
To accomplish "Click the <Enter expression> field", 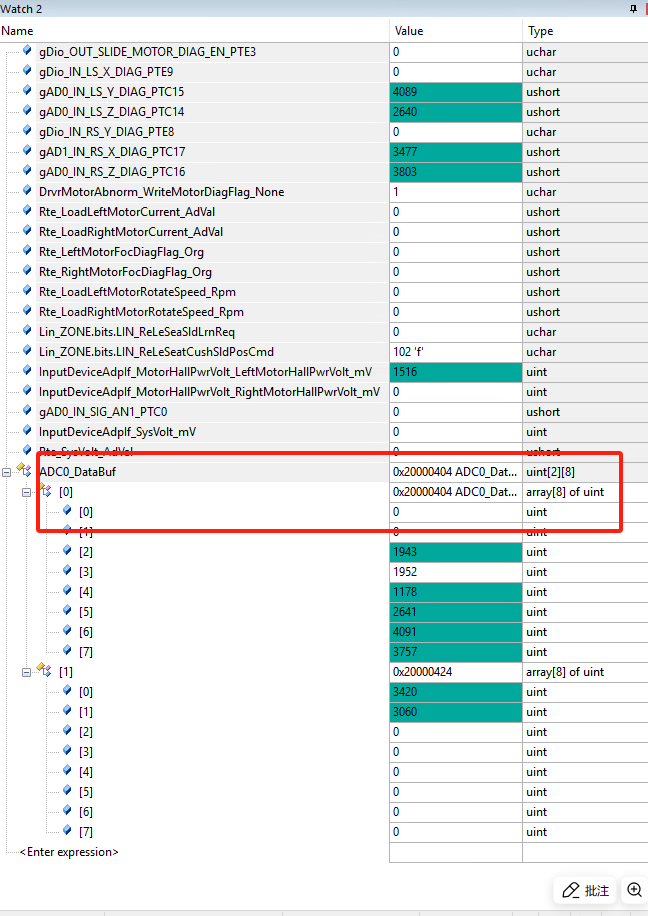I will click(x=69, y=852).
